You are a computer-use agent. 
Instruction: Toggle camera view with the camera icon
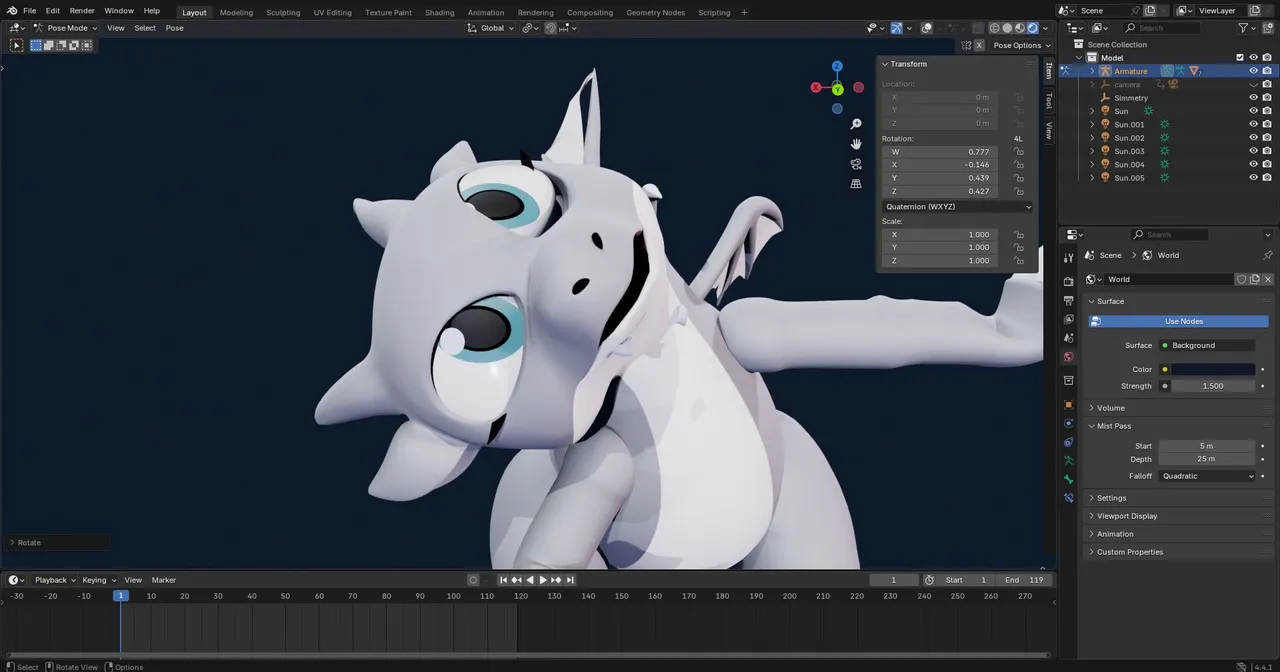click(x=856, y=164)
